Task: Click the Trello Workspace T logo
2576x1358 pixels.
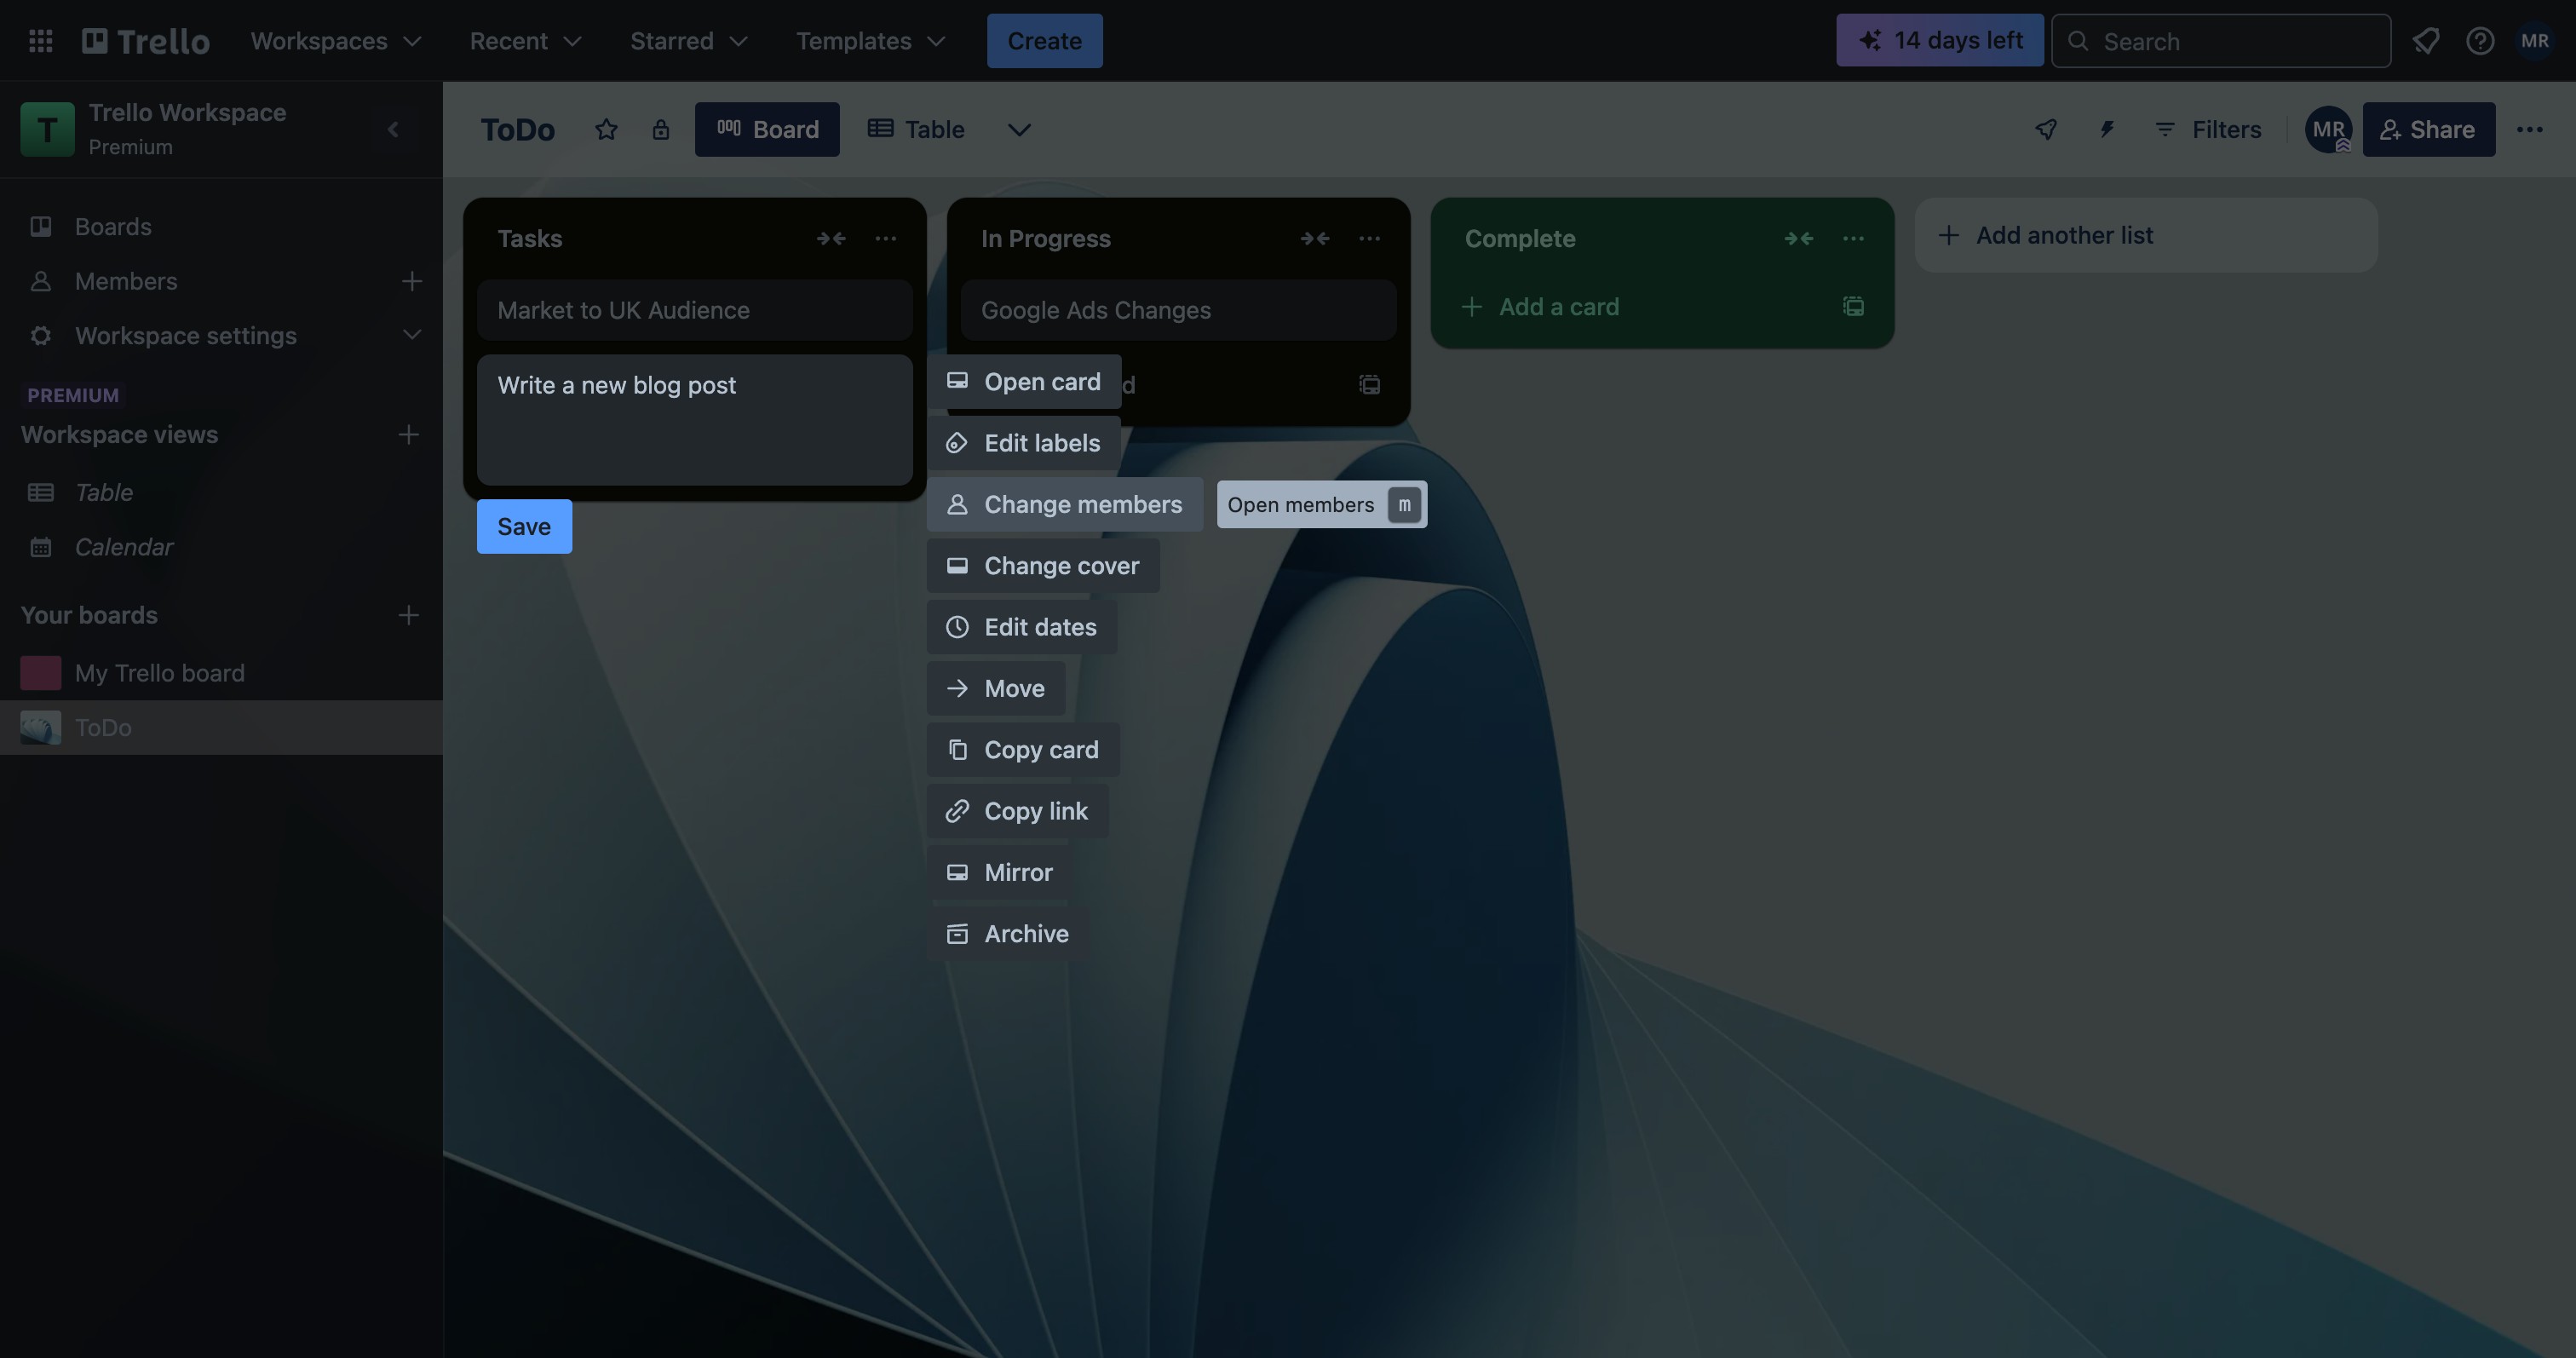Action: pyautogui.click(x=47, y=129)
